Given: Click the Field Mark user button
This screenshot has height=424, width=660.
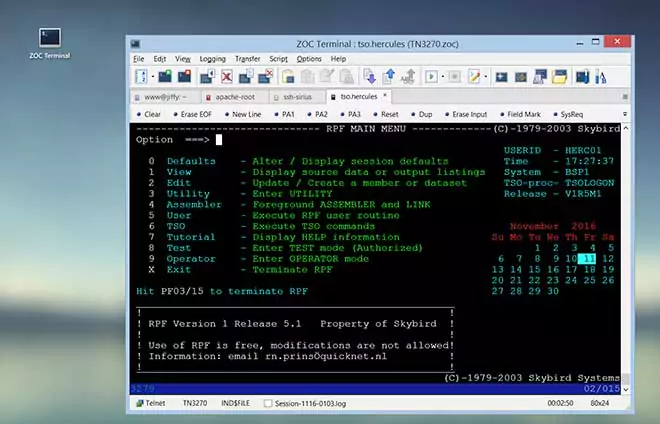Looking at the screenshot, I should [520, 114].
